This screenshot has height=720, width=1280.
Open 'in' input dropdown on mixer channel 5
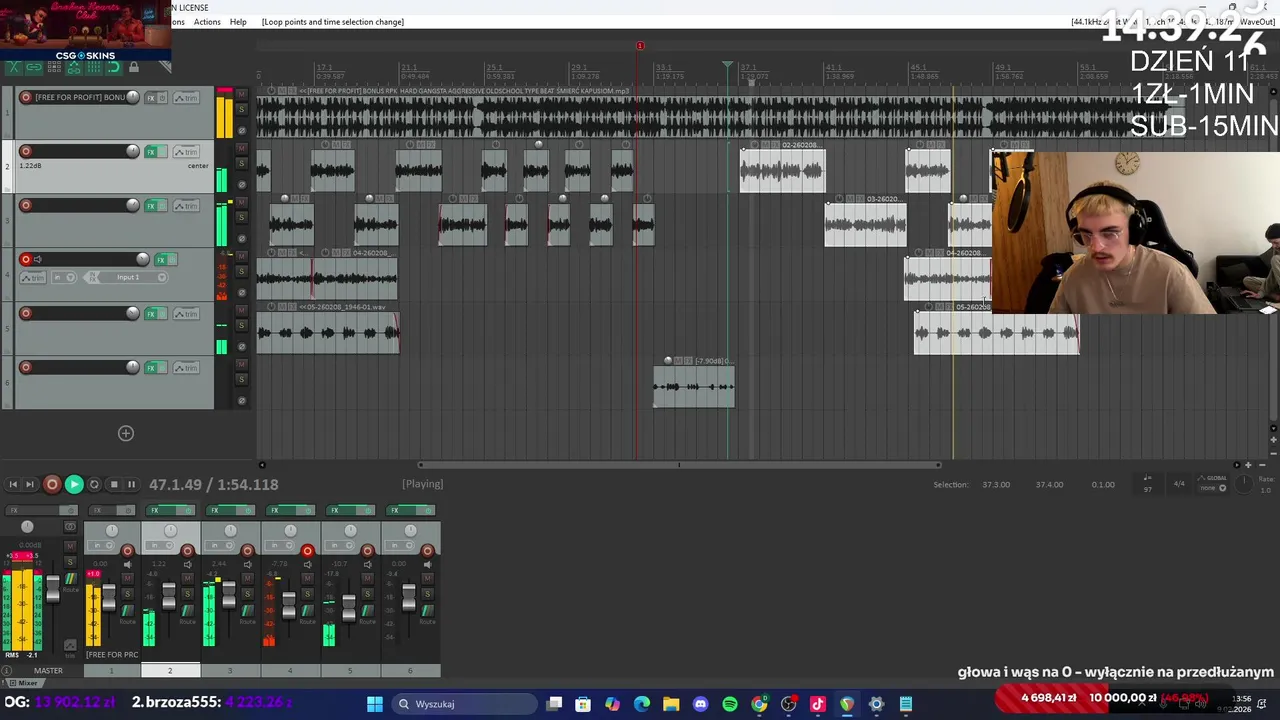(340, 545)
